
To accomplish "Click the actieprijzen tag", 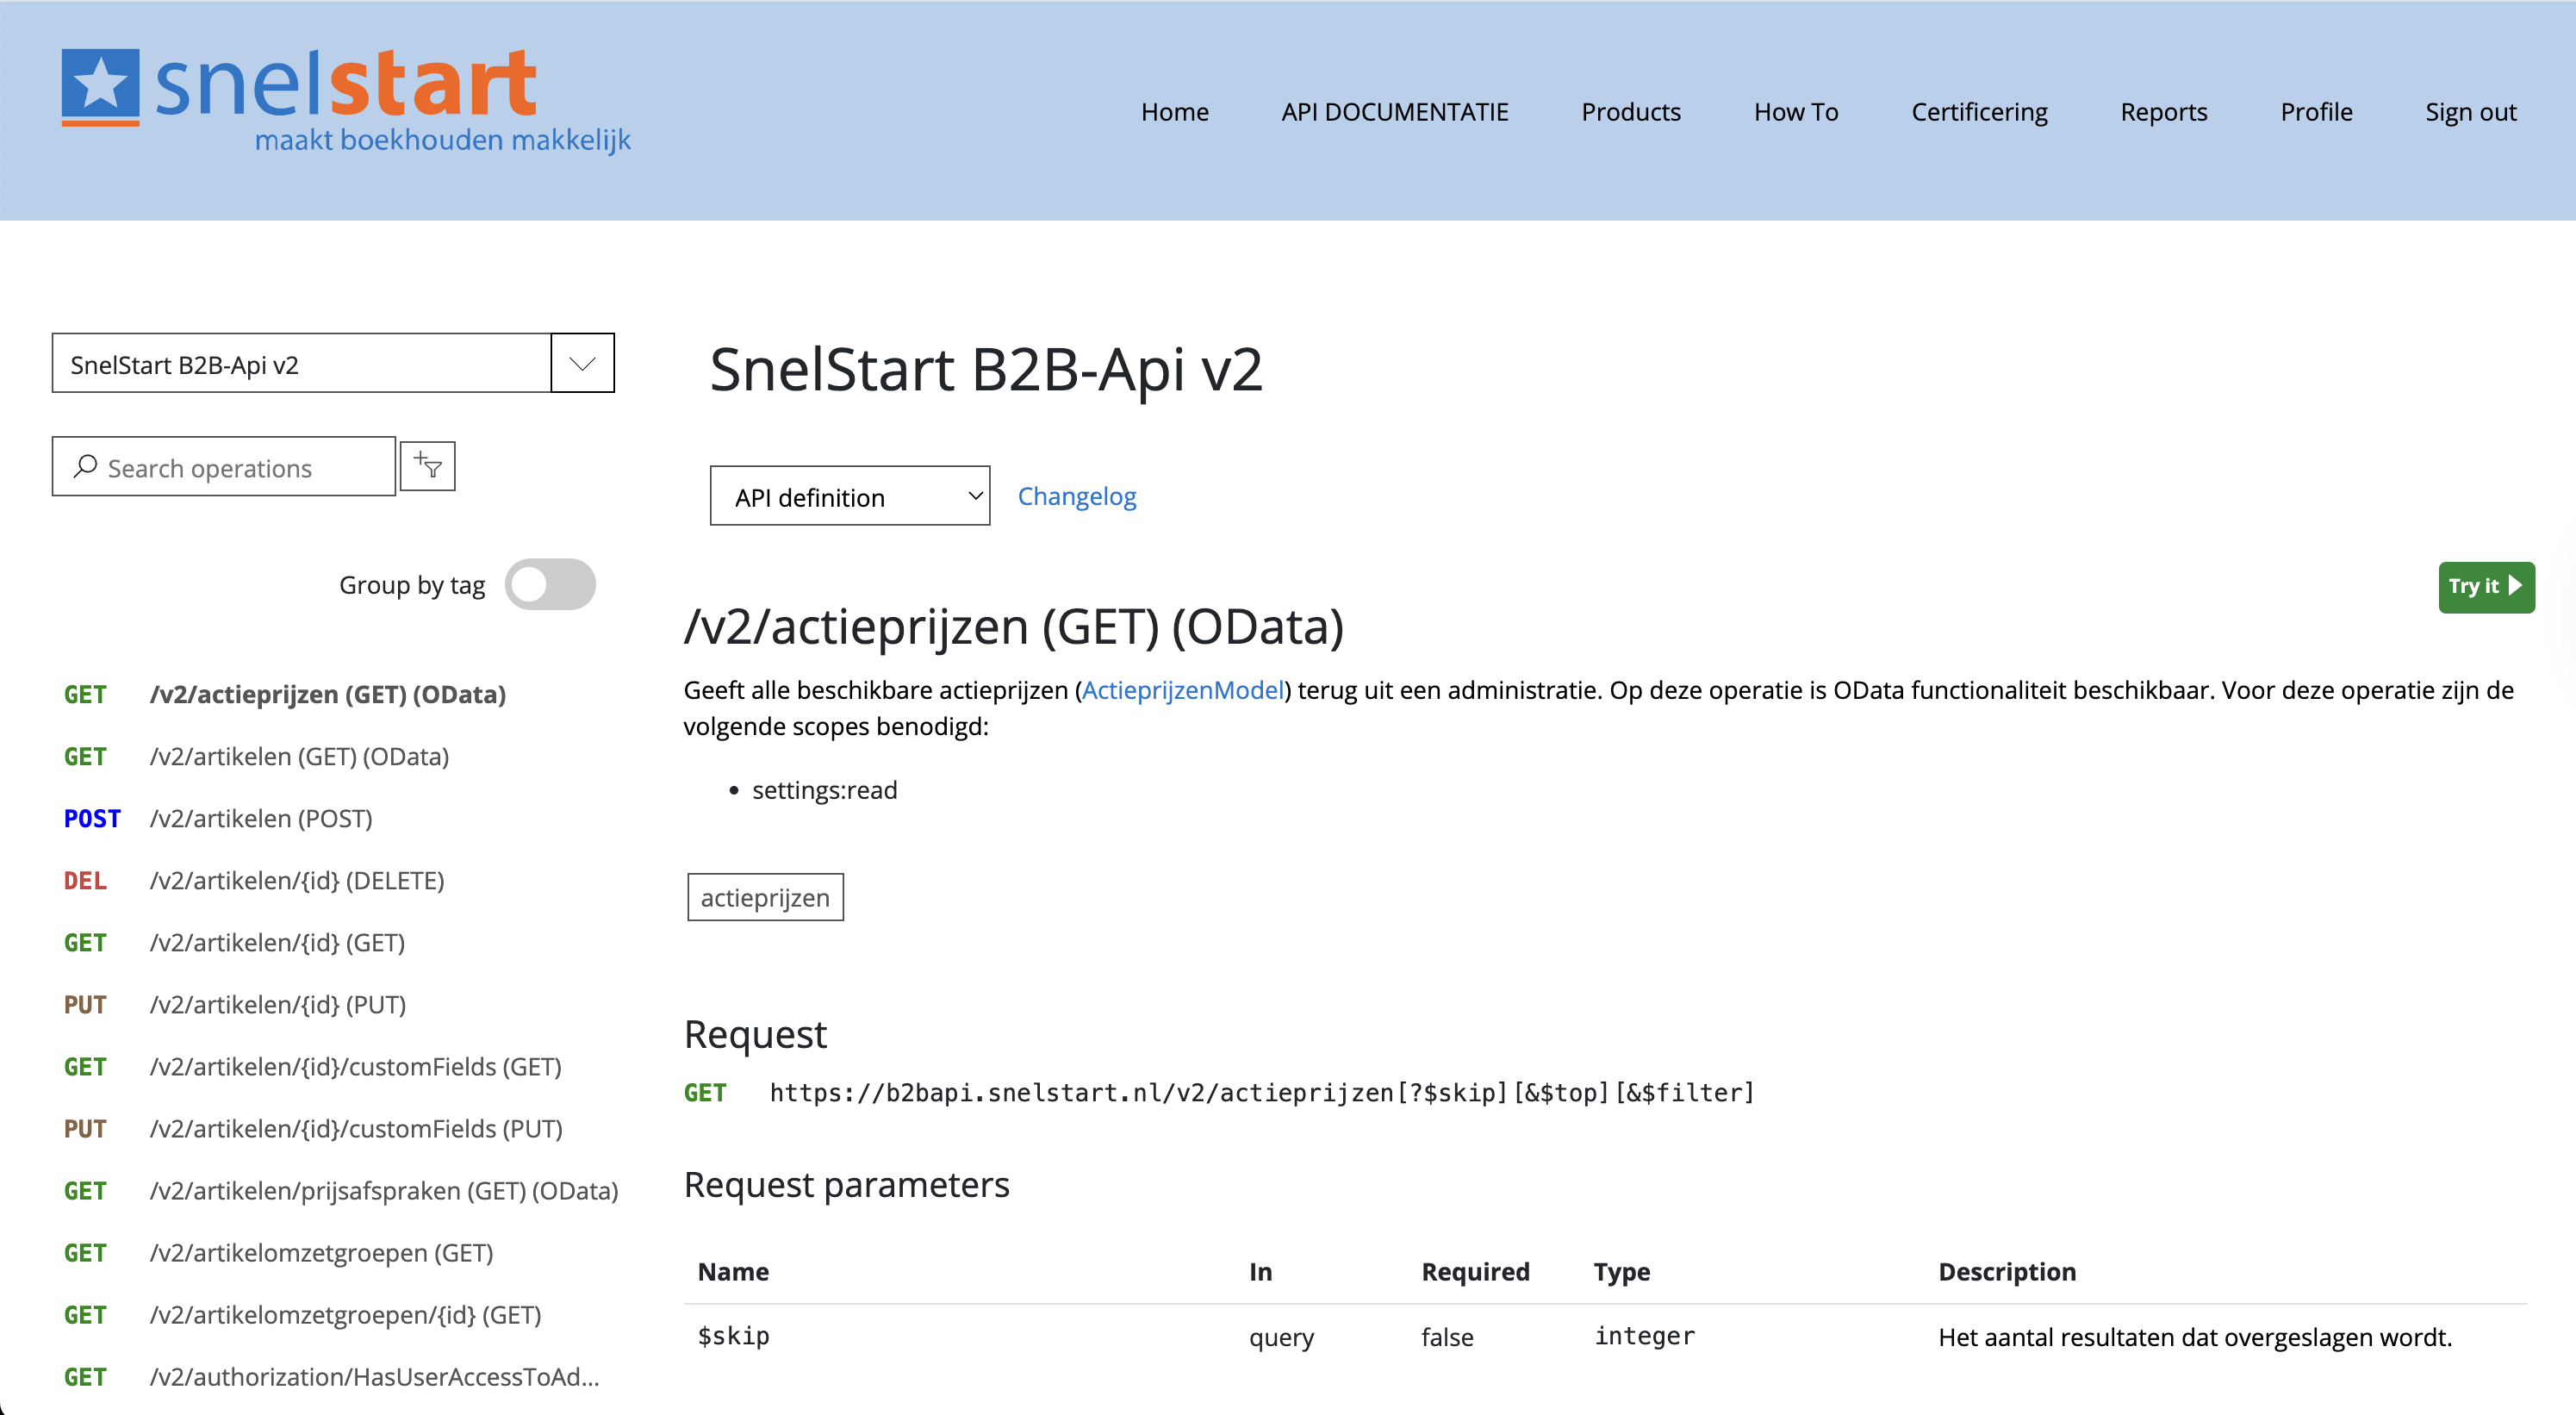I will [765, 897].
